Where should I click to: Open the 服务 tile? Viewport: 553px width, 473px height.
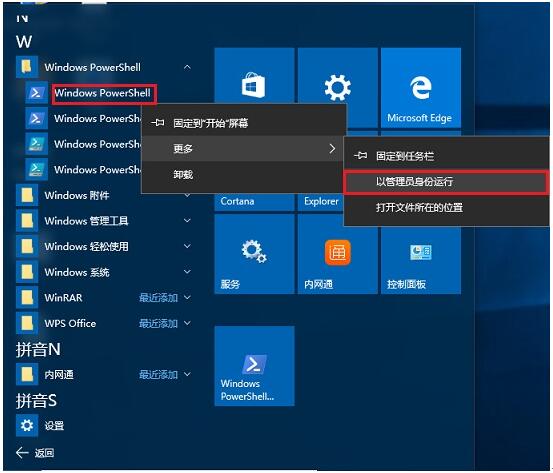[254, 254]
